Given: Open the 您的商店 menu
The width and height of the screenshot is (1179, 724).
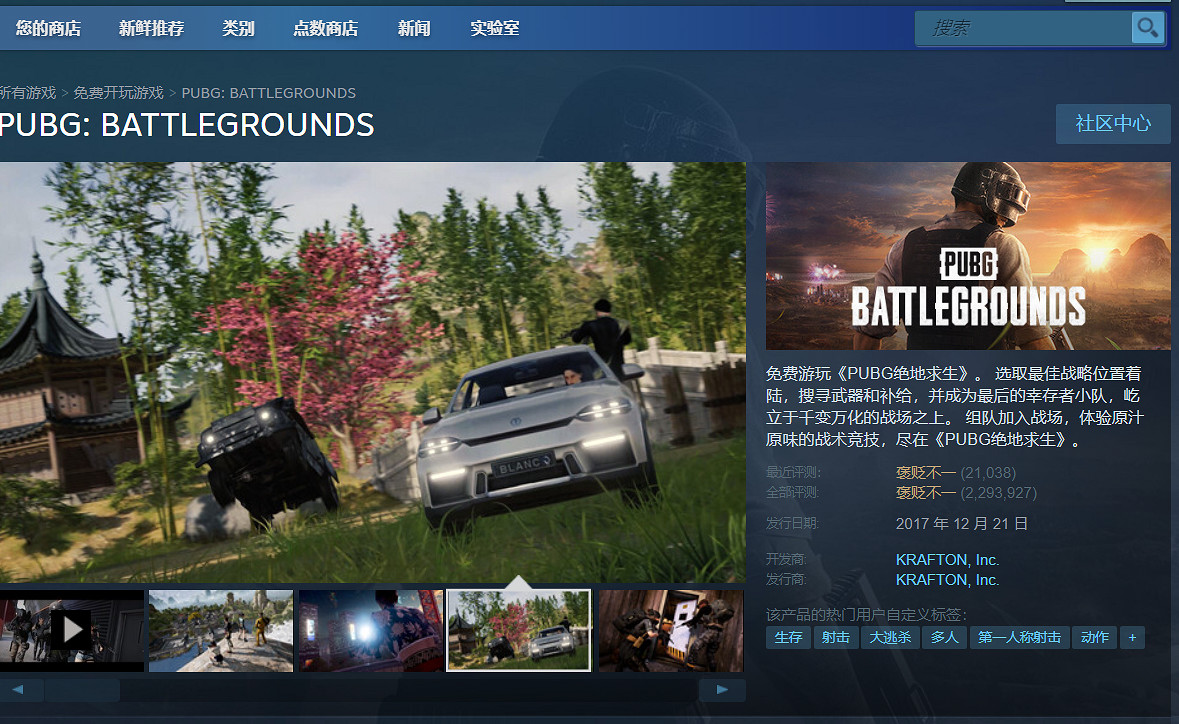Looking at the screenshot, I should coord(48,28).
